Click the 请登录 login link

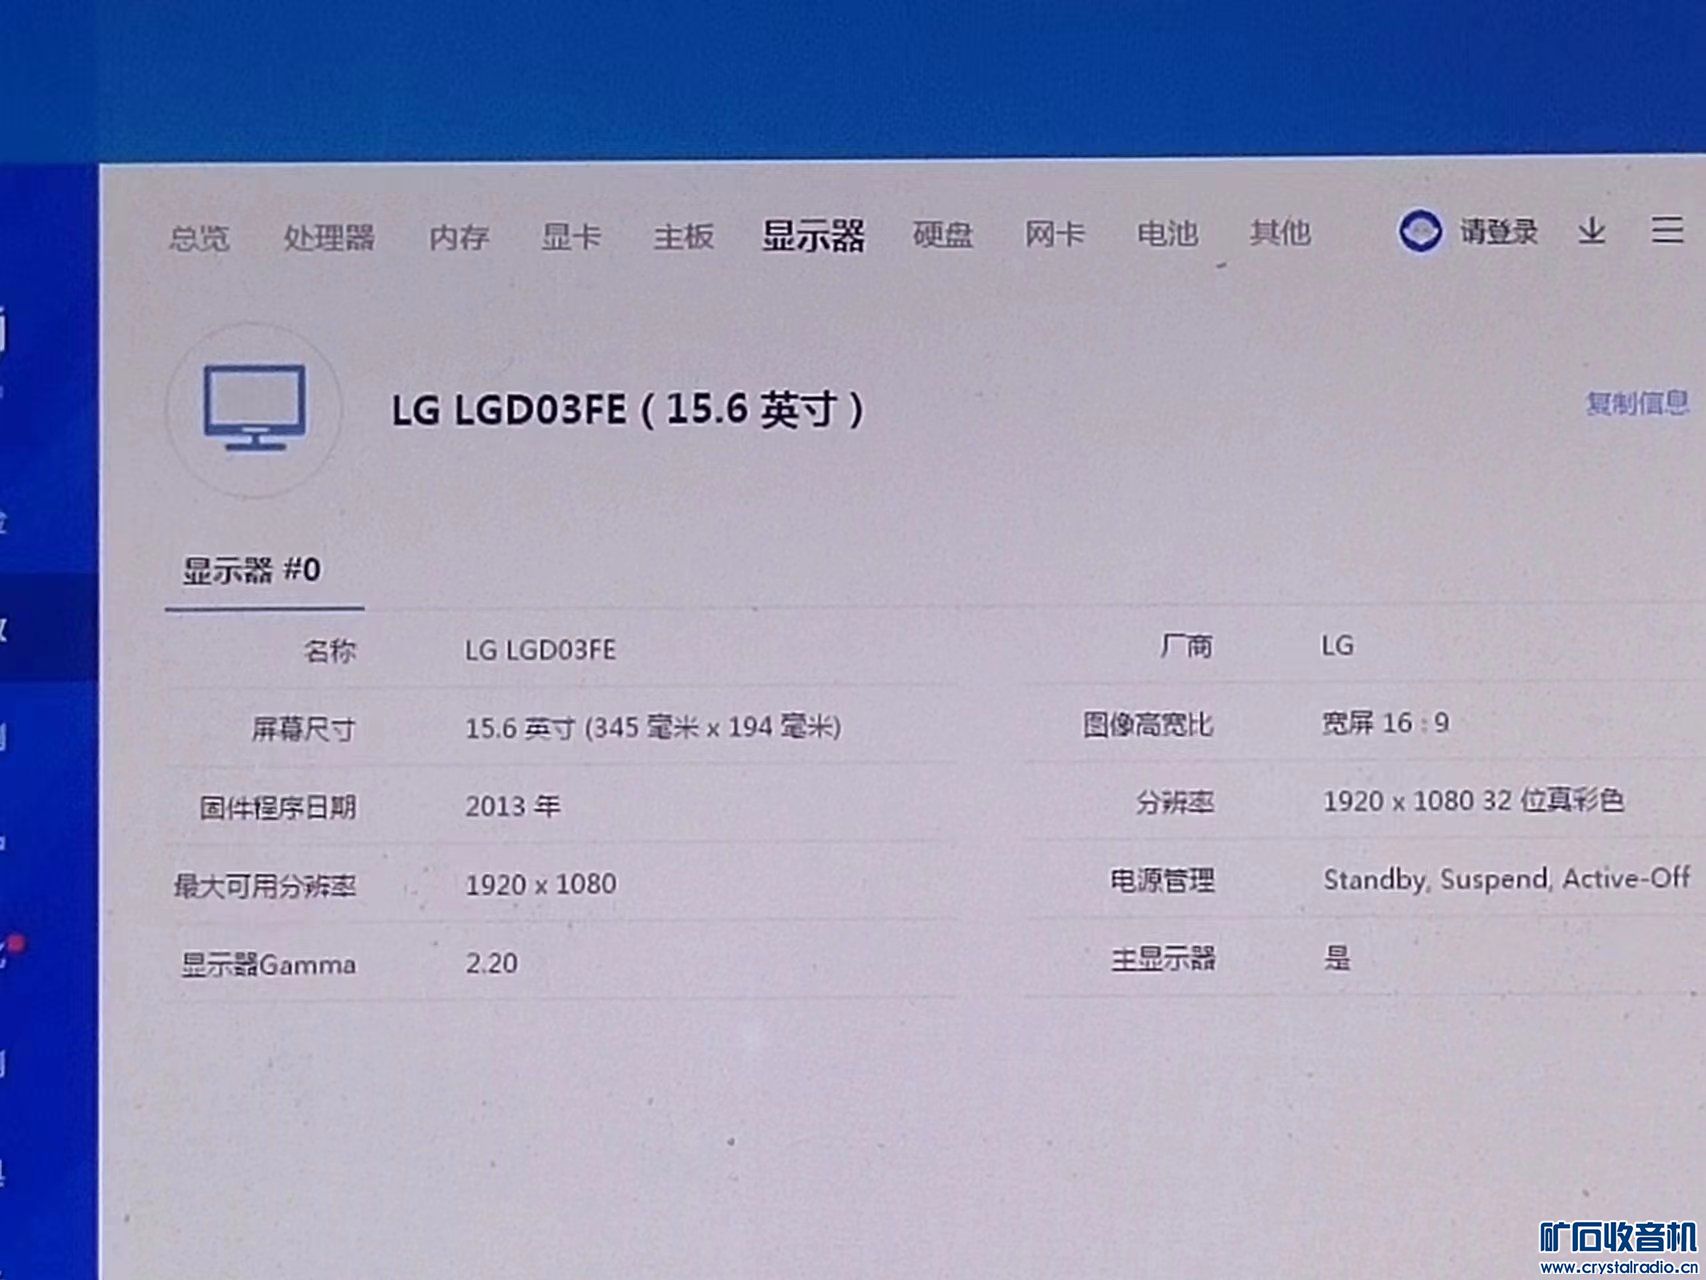pos(1498,232)
